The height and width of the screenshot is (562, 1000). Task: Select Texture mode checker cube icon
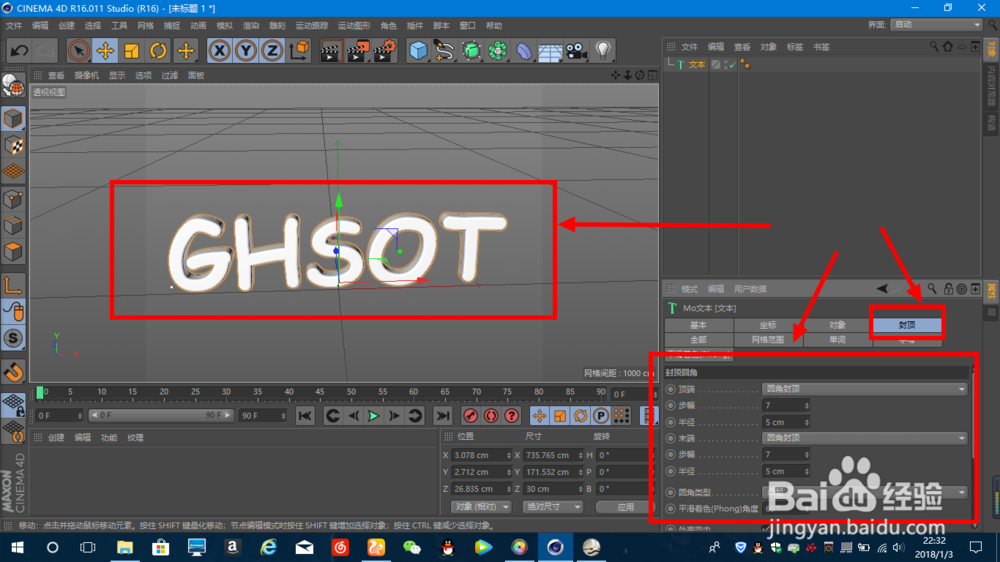coord(13,145)
